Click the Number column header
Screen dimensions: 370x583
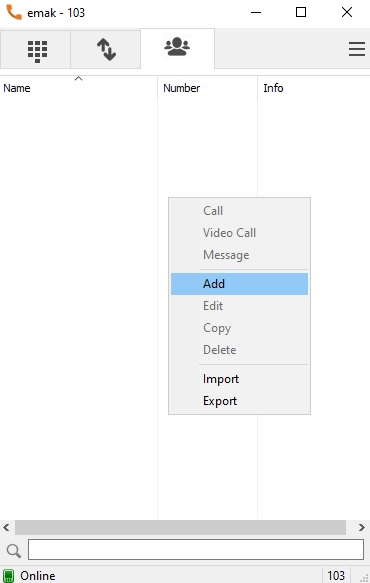coord(181,88)
